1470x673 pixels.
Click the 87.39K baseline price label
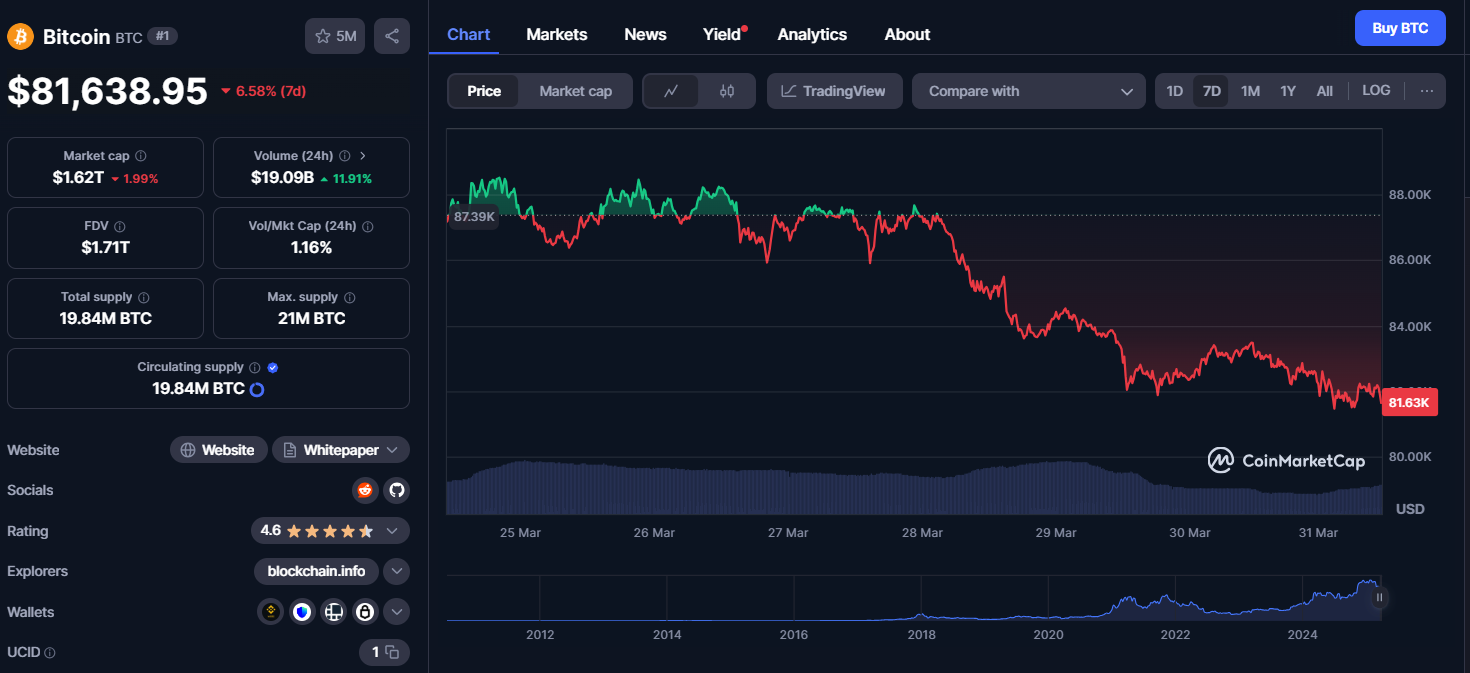click(473, 216)
